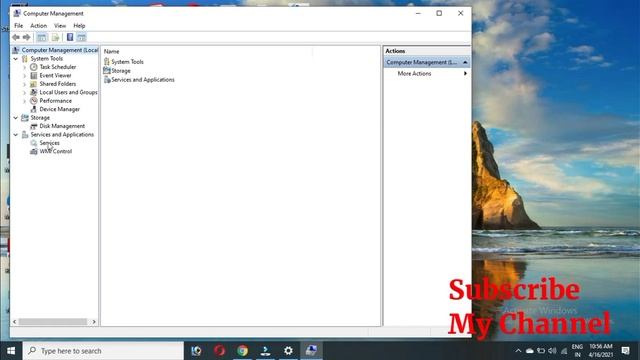Open the File menu
This screenshot has width=640, height=360.
19,26
